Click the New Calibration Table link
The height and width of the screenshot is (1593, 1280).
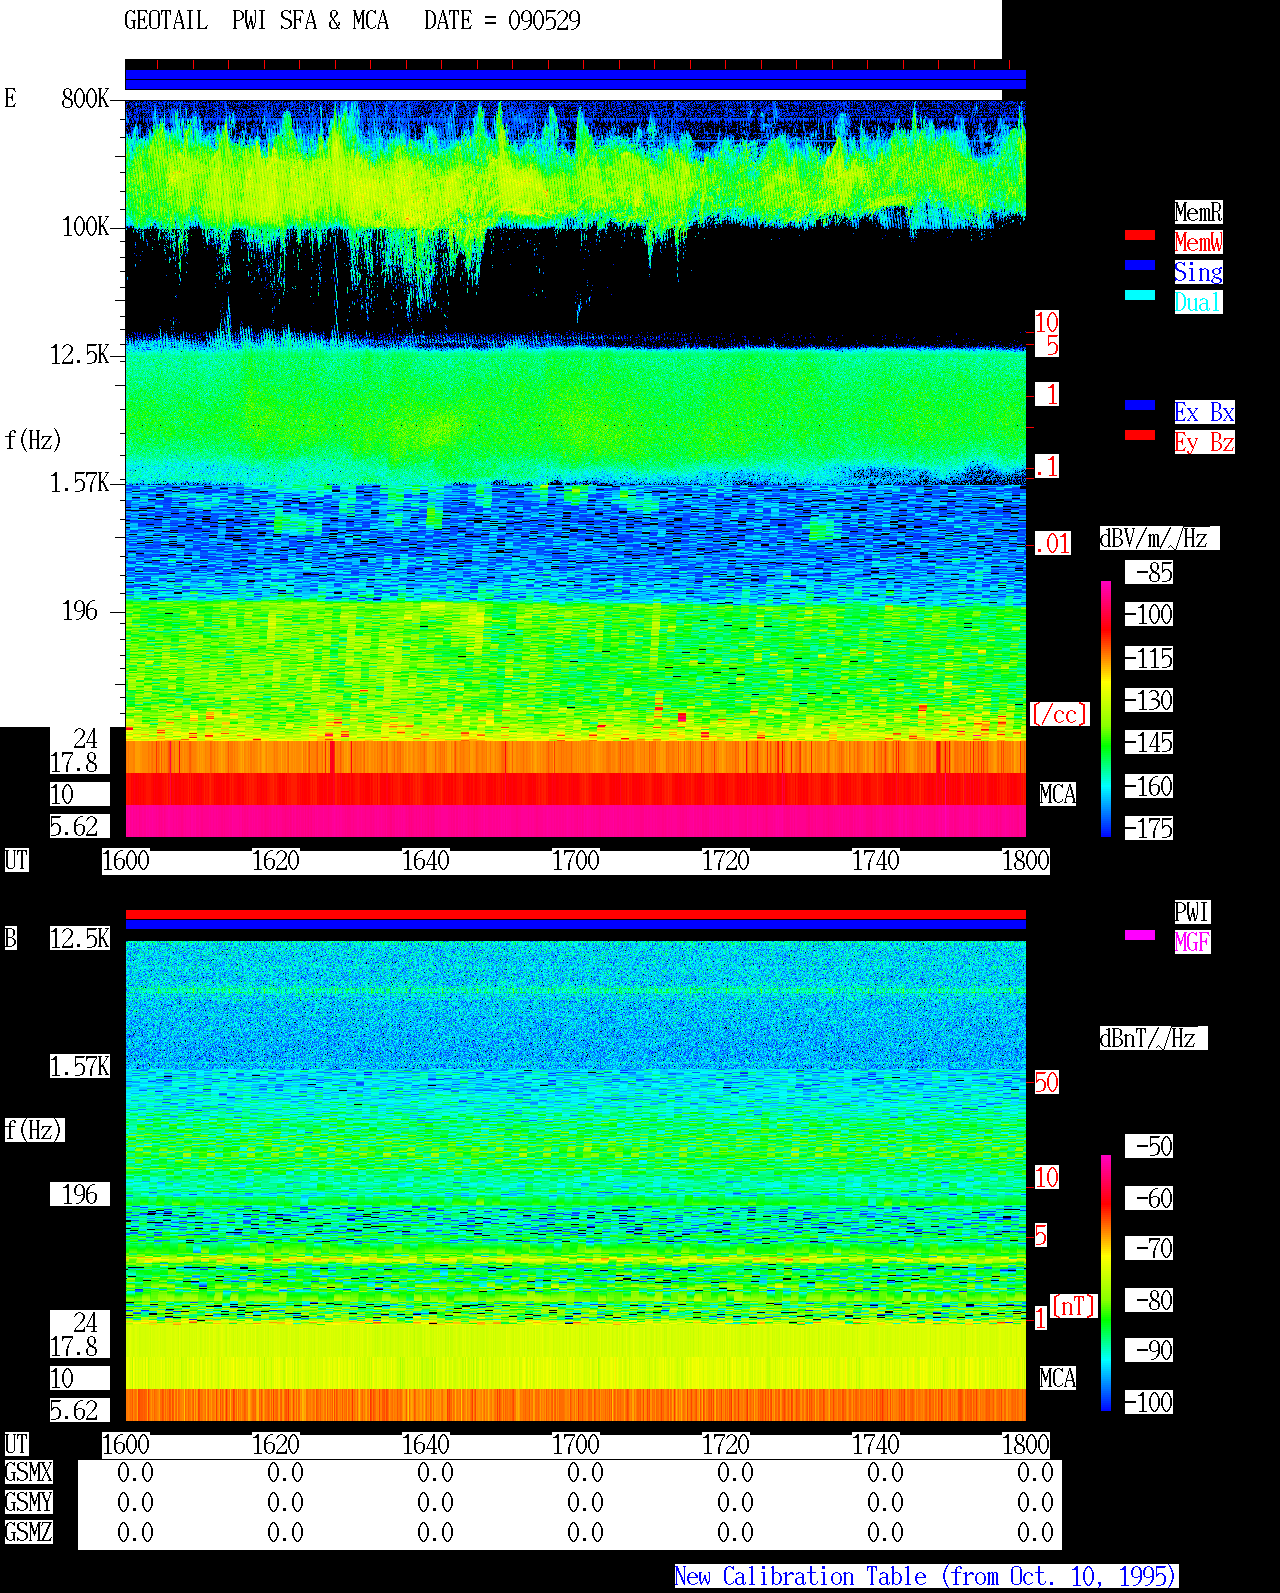click(926, 1577)
